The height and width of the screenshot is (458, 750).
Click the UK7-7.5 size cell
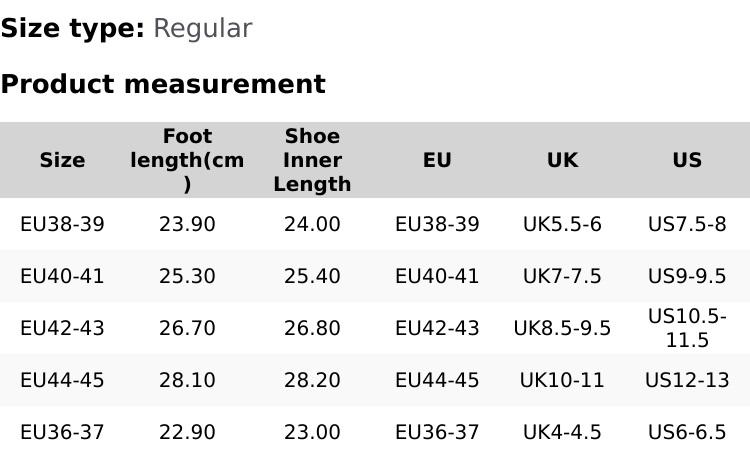pos(562,277)
